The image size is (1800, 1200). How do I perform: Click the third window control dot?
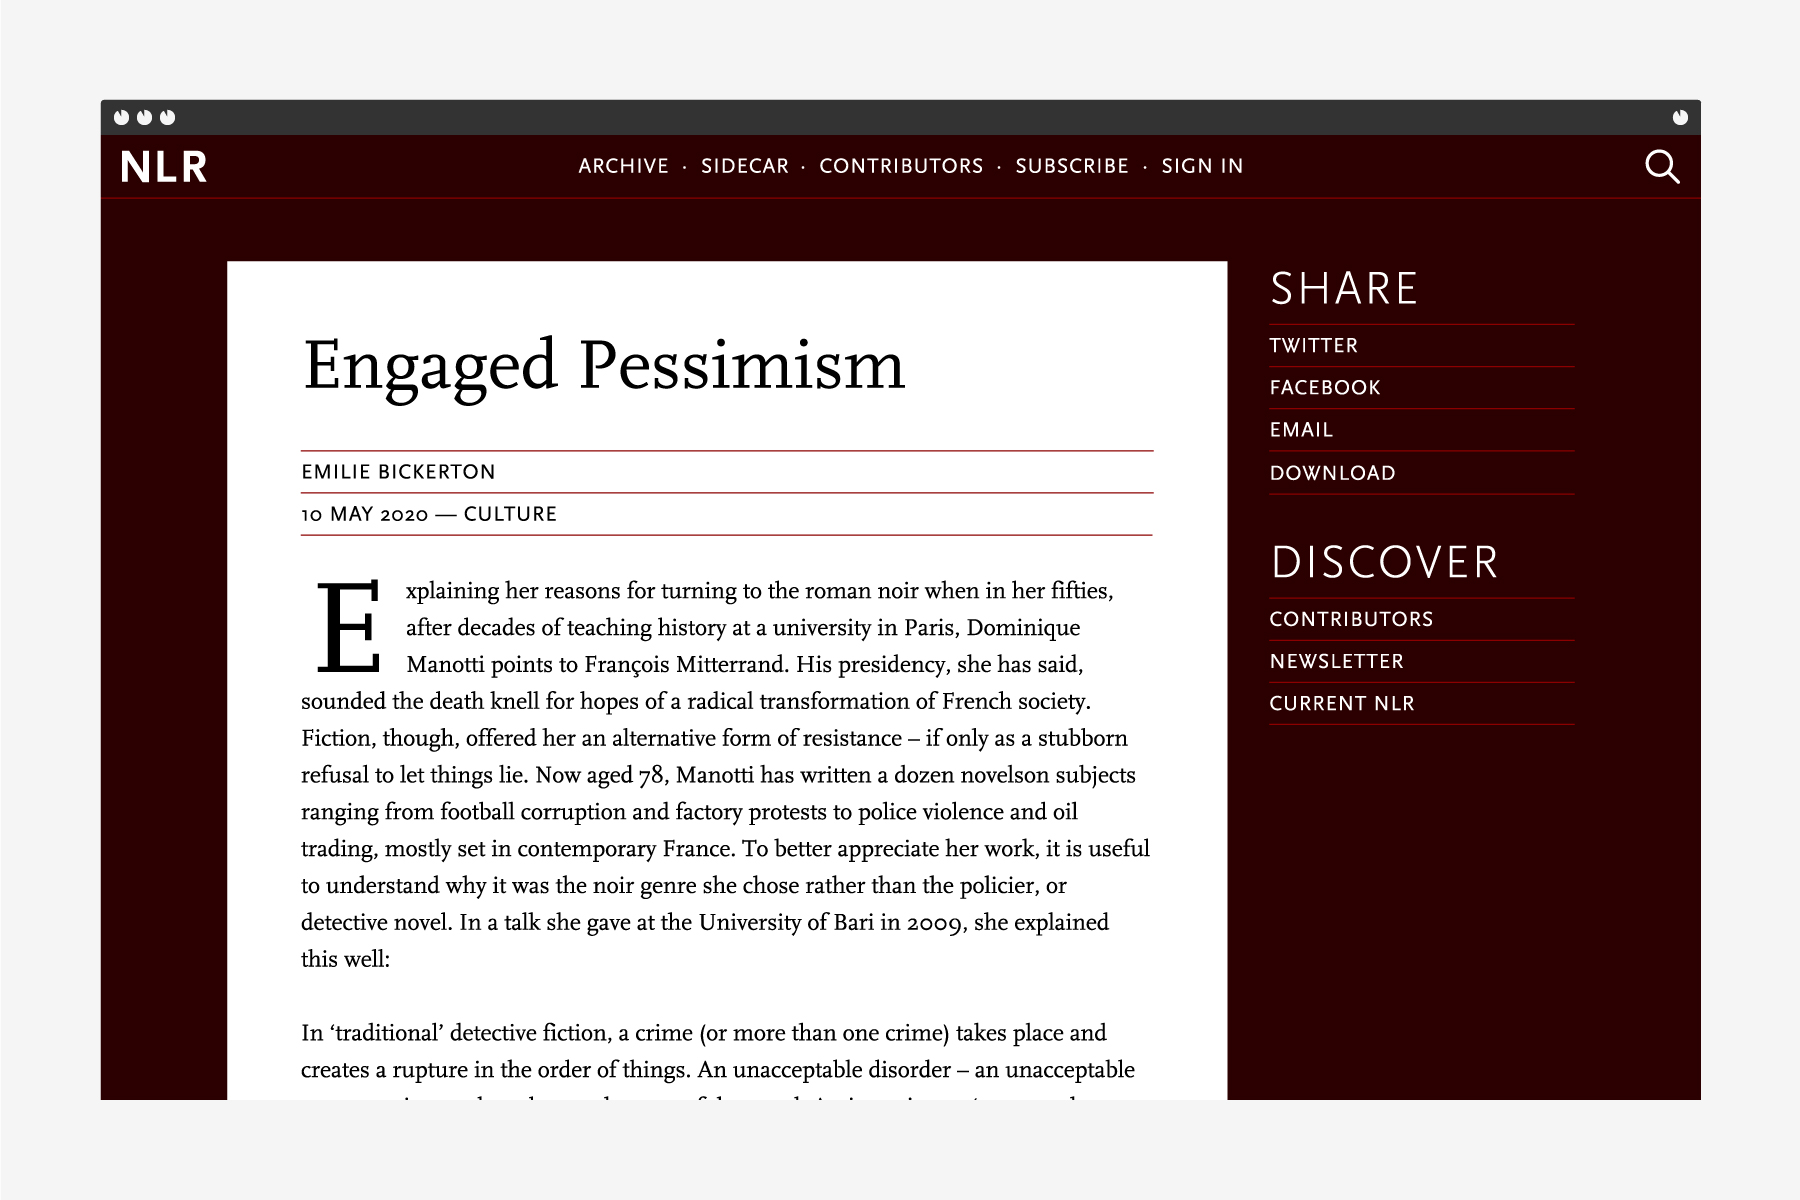(x=168, y=117)
